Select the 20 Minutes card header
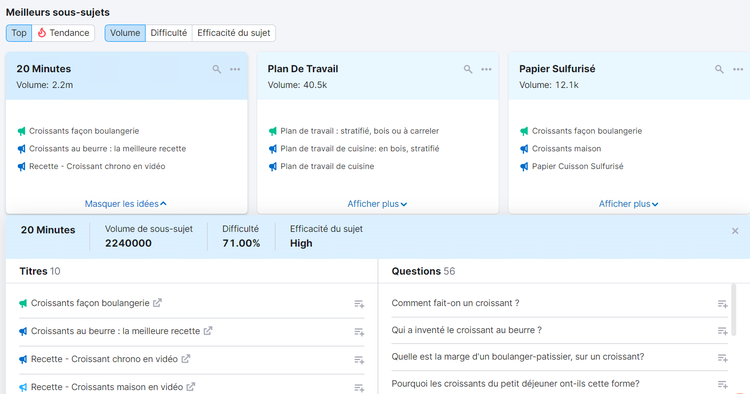The image size is (750, 394). coord(127,76)
